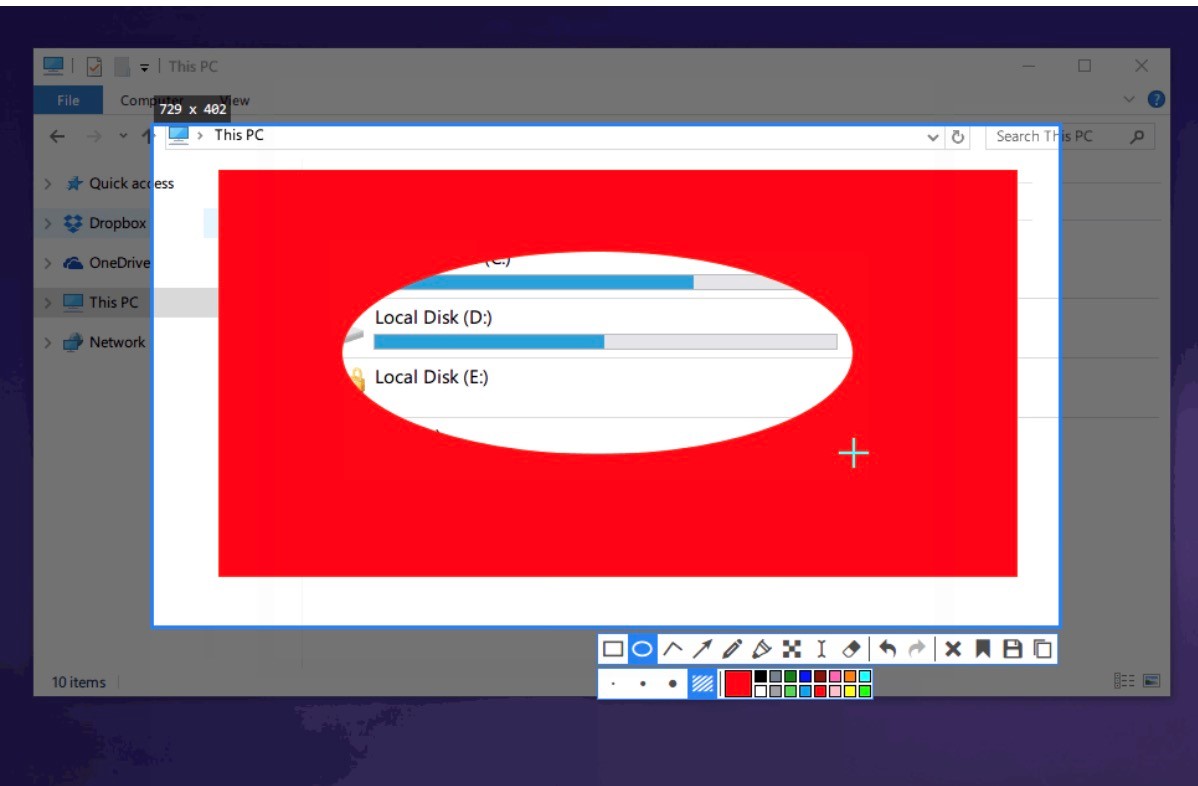Pick the black color swatch
1198x786 pixels.
(x=760, y=676)
